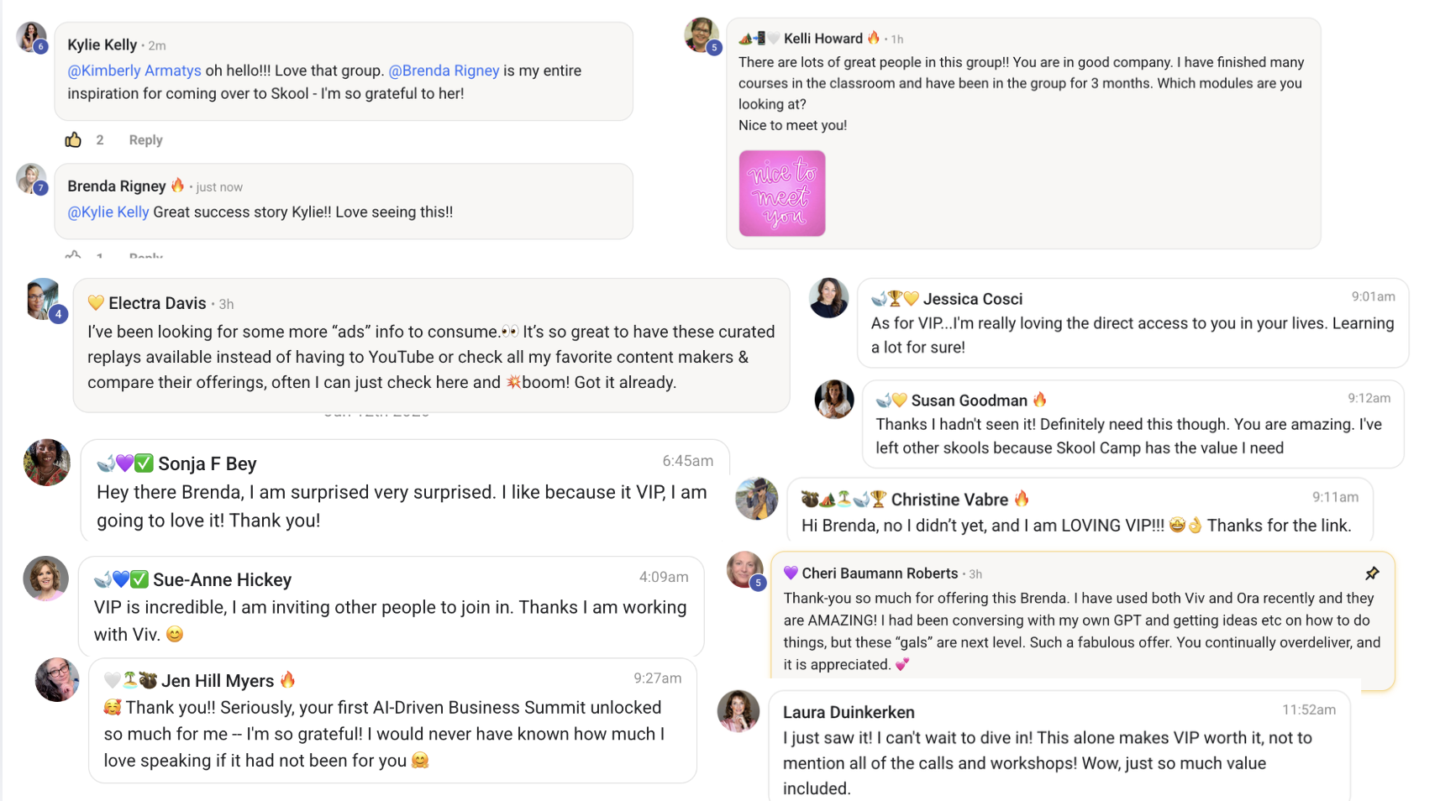This screenshot has height=801, width=1440.
Task: Click the @Kylie Kelly mention in Brenda's reply
Action: [x=108, y=212]
